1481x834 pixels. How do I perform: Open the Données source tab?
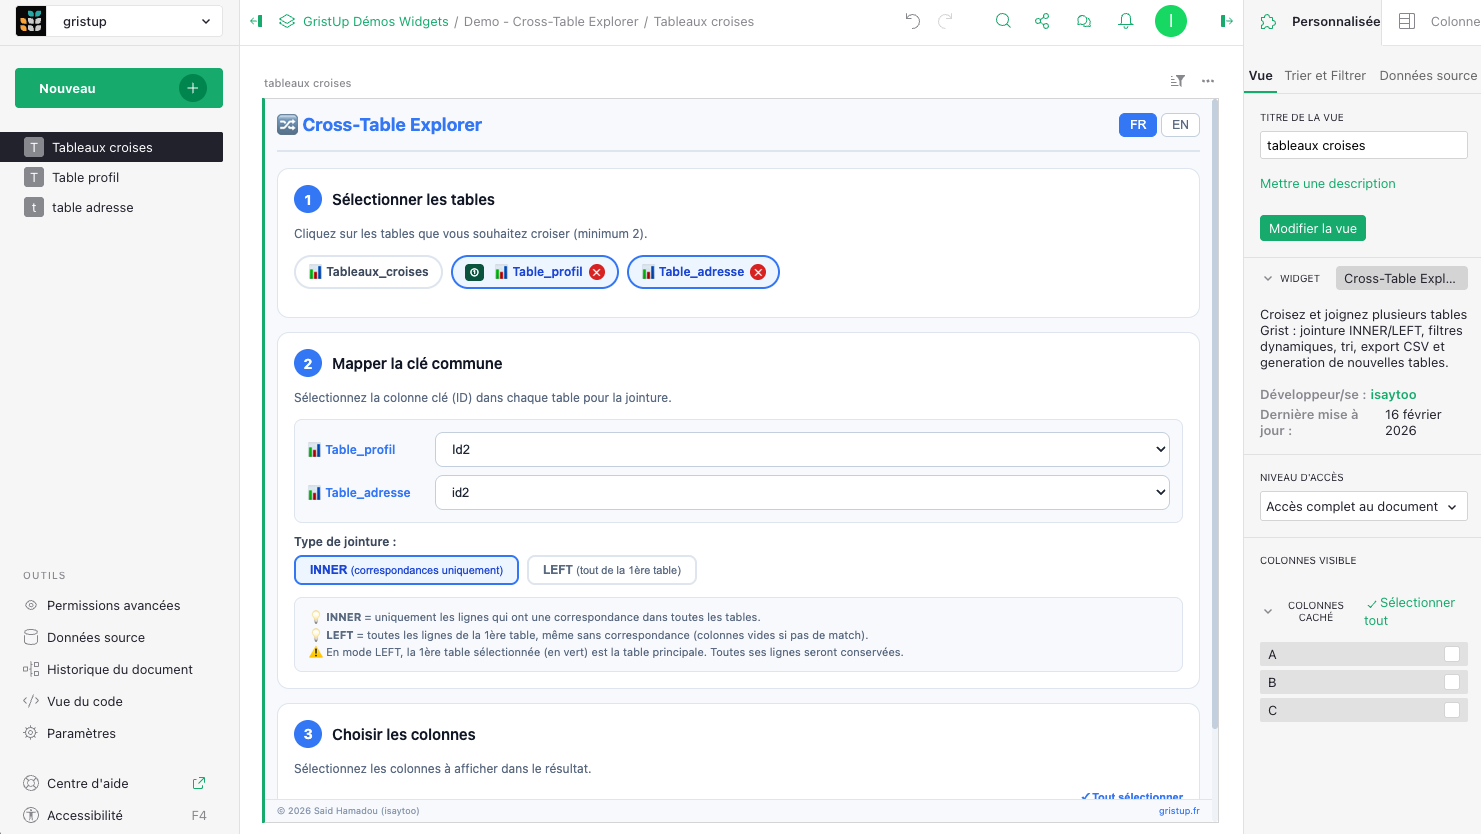click(1427, 76)
